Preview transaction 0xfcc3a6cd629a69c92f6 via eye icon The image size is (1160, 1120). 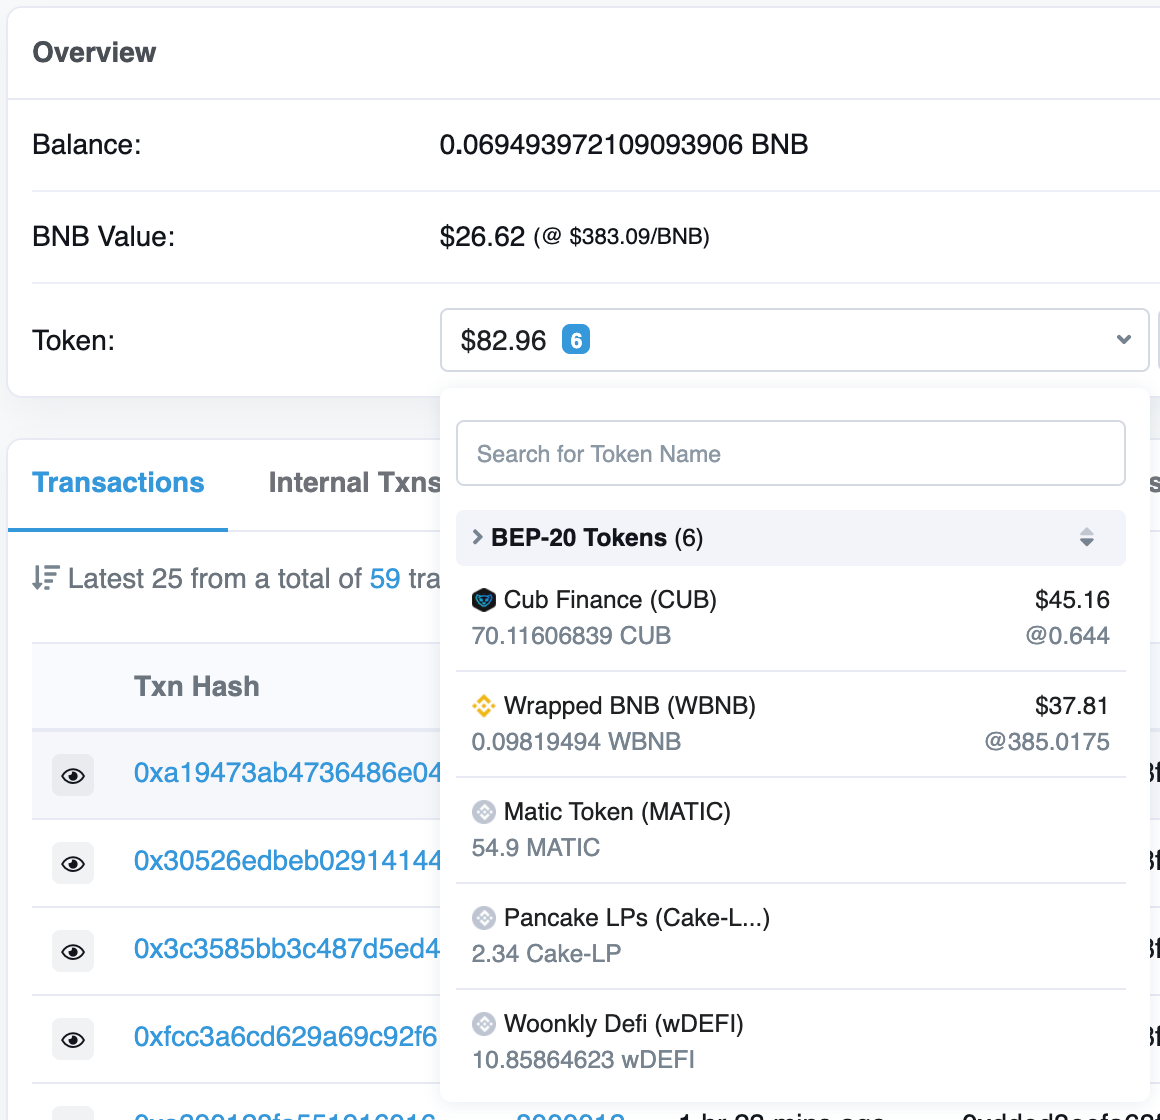click(x=72, y=1039)
